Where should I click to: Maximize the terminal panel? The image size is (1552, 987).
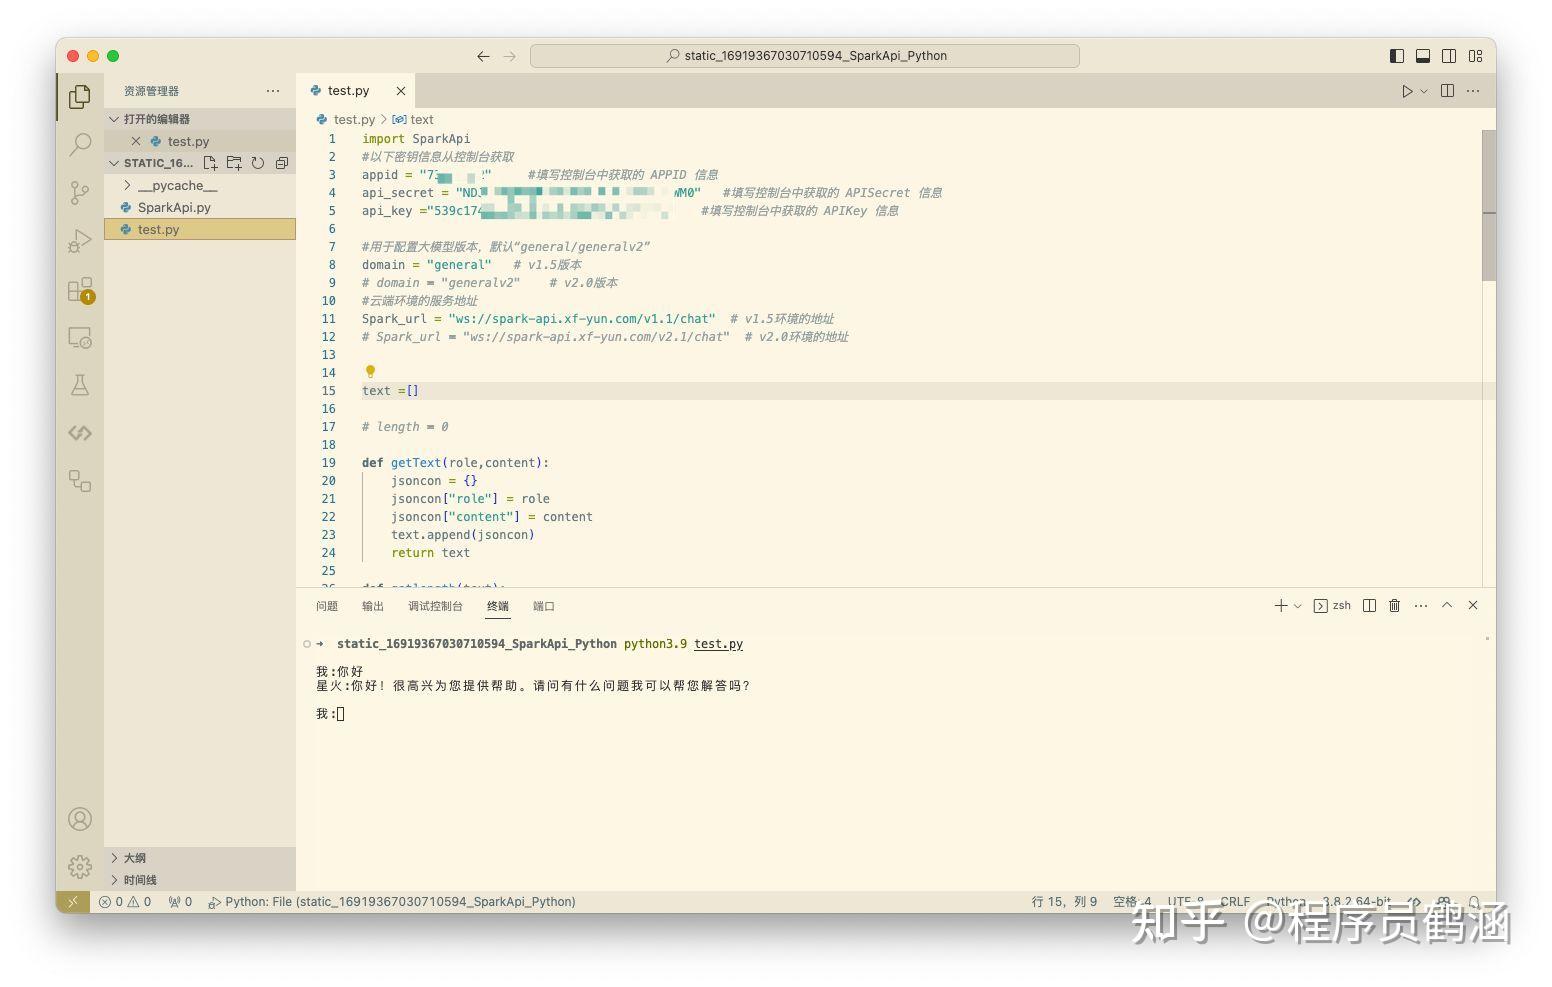tap(1447, 606)
